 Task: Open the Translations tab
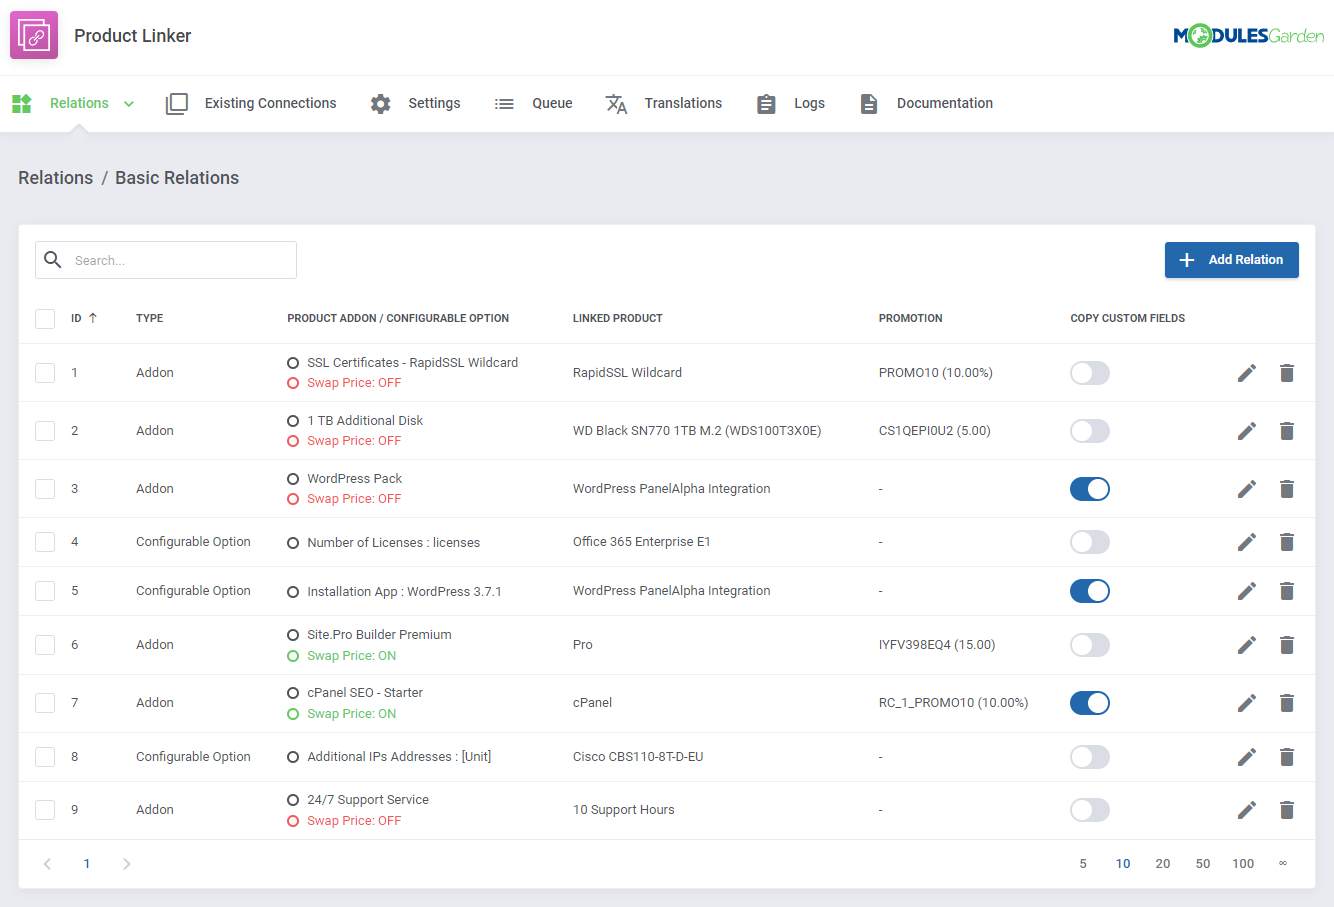click(x=682, y=104)
